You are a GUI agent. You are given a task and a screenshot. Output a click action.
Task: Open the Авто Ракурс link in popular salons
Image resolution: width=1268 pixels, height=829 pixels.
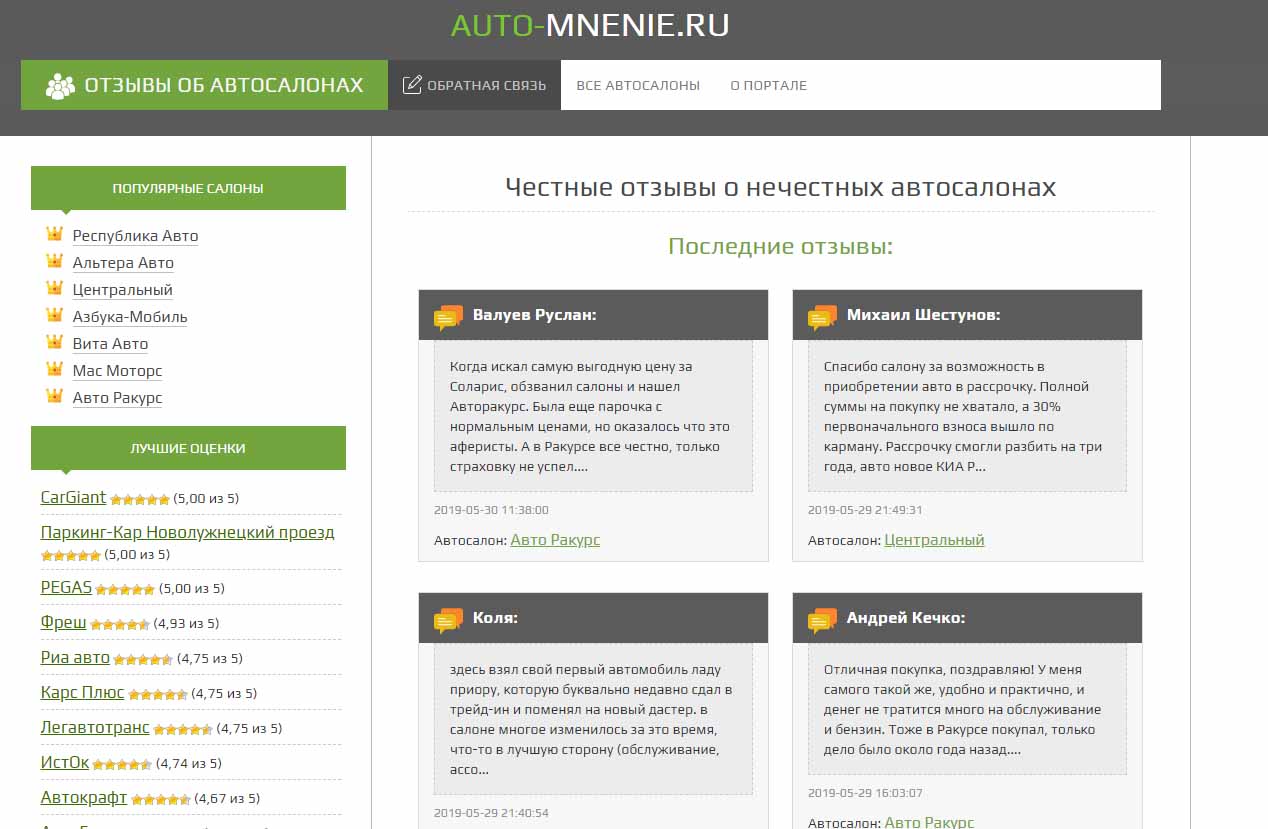click(x=117, y=398)
